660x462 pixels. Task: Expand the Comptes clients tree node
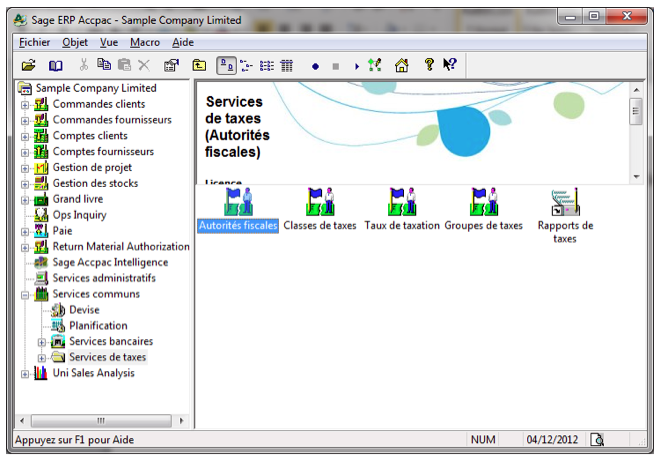pos(25,137)
